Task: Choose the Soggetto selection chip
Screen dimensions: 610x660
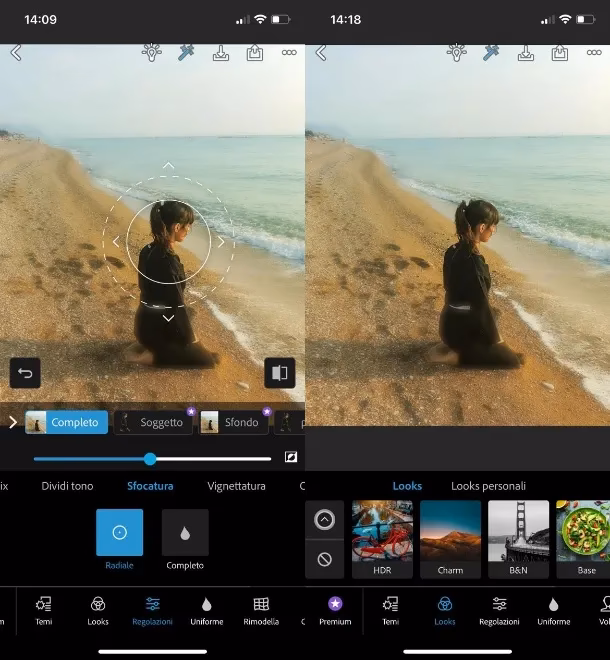Action: pyautogui.click(x=153, y=422)
